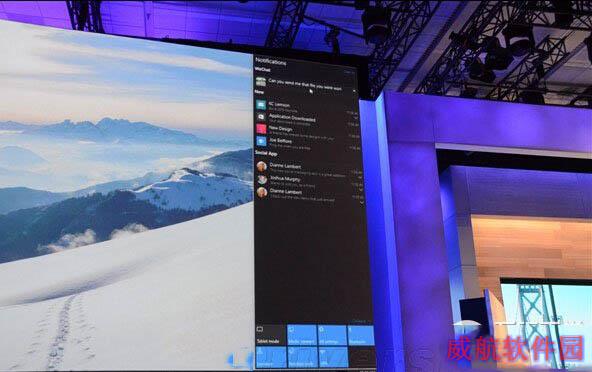Open the WeChat message notification
592x372 pixels.
[306, 84]
